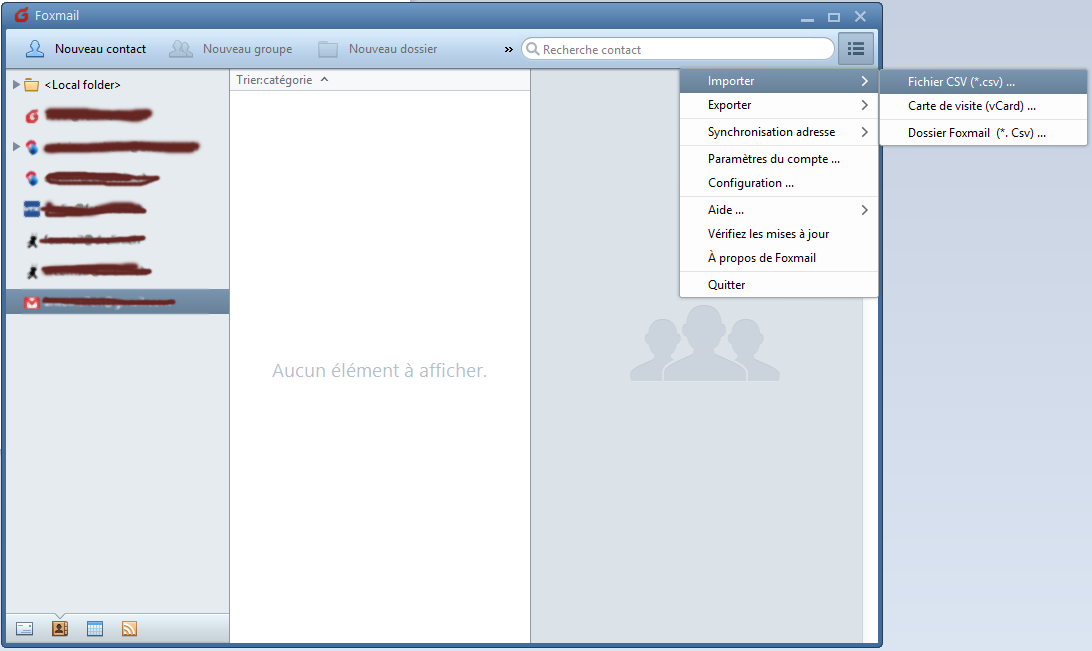
Task: Click the Nouveau contact button label
Action: pyautogui.click(x=100, y=49)
